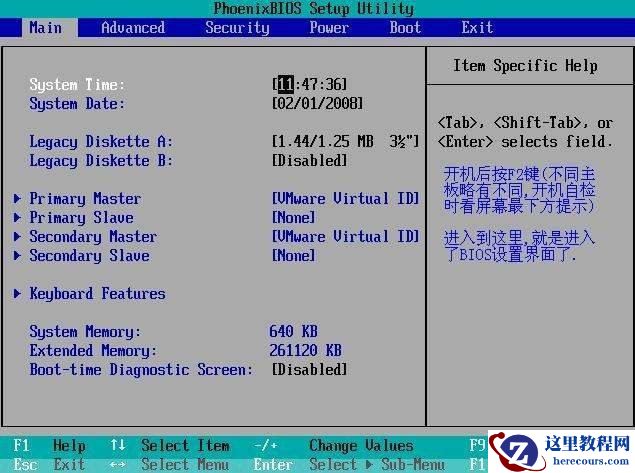The height and width of the screenshot is (473, 635).
Task: Click the Esc Exit hint
Action: pos(49,464)
